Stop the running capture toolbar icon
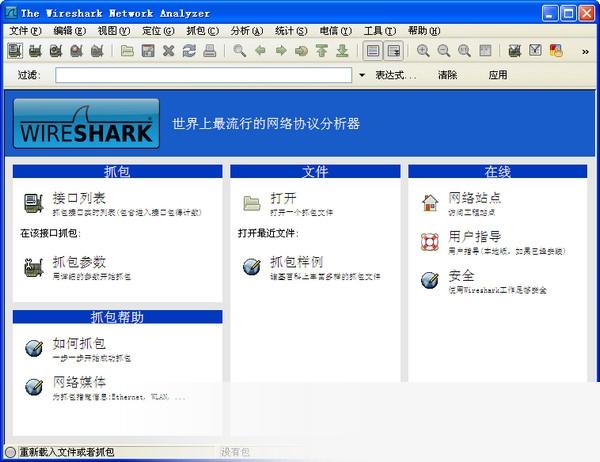This screenshot has height=462, width=600. 77,51
